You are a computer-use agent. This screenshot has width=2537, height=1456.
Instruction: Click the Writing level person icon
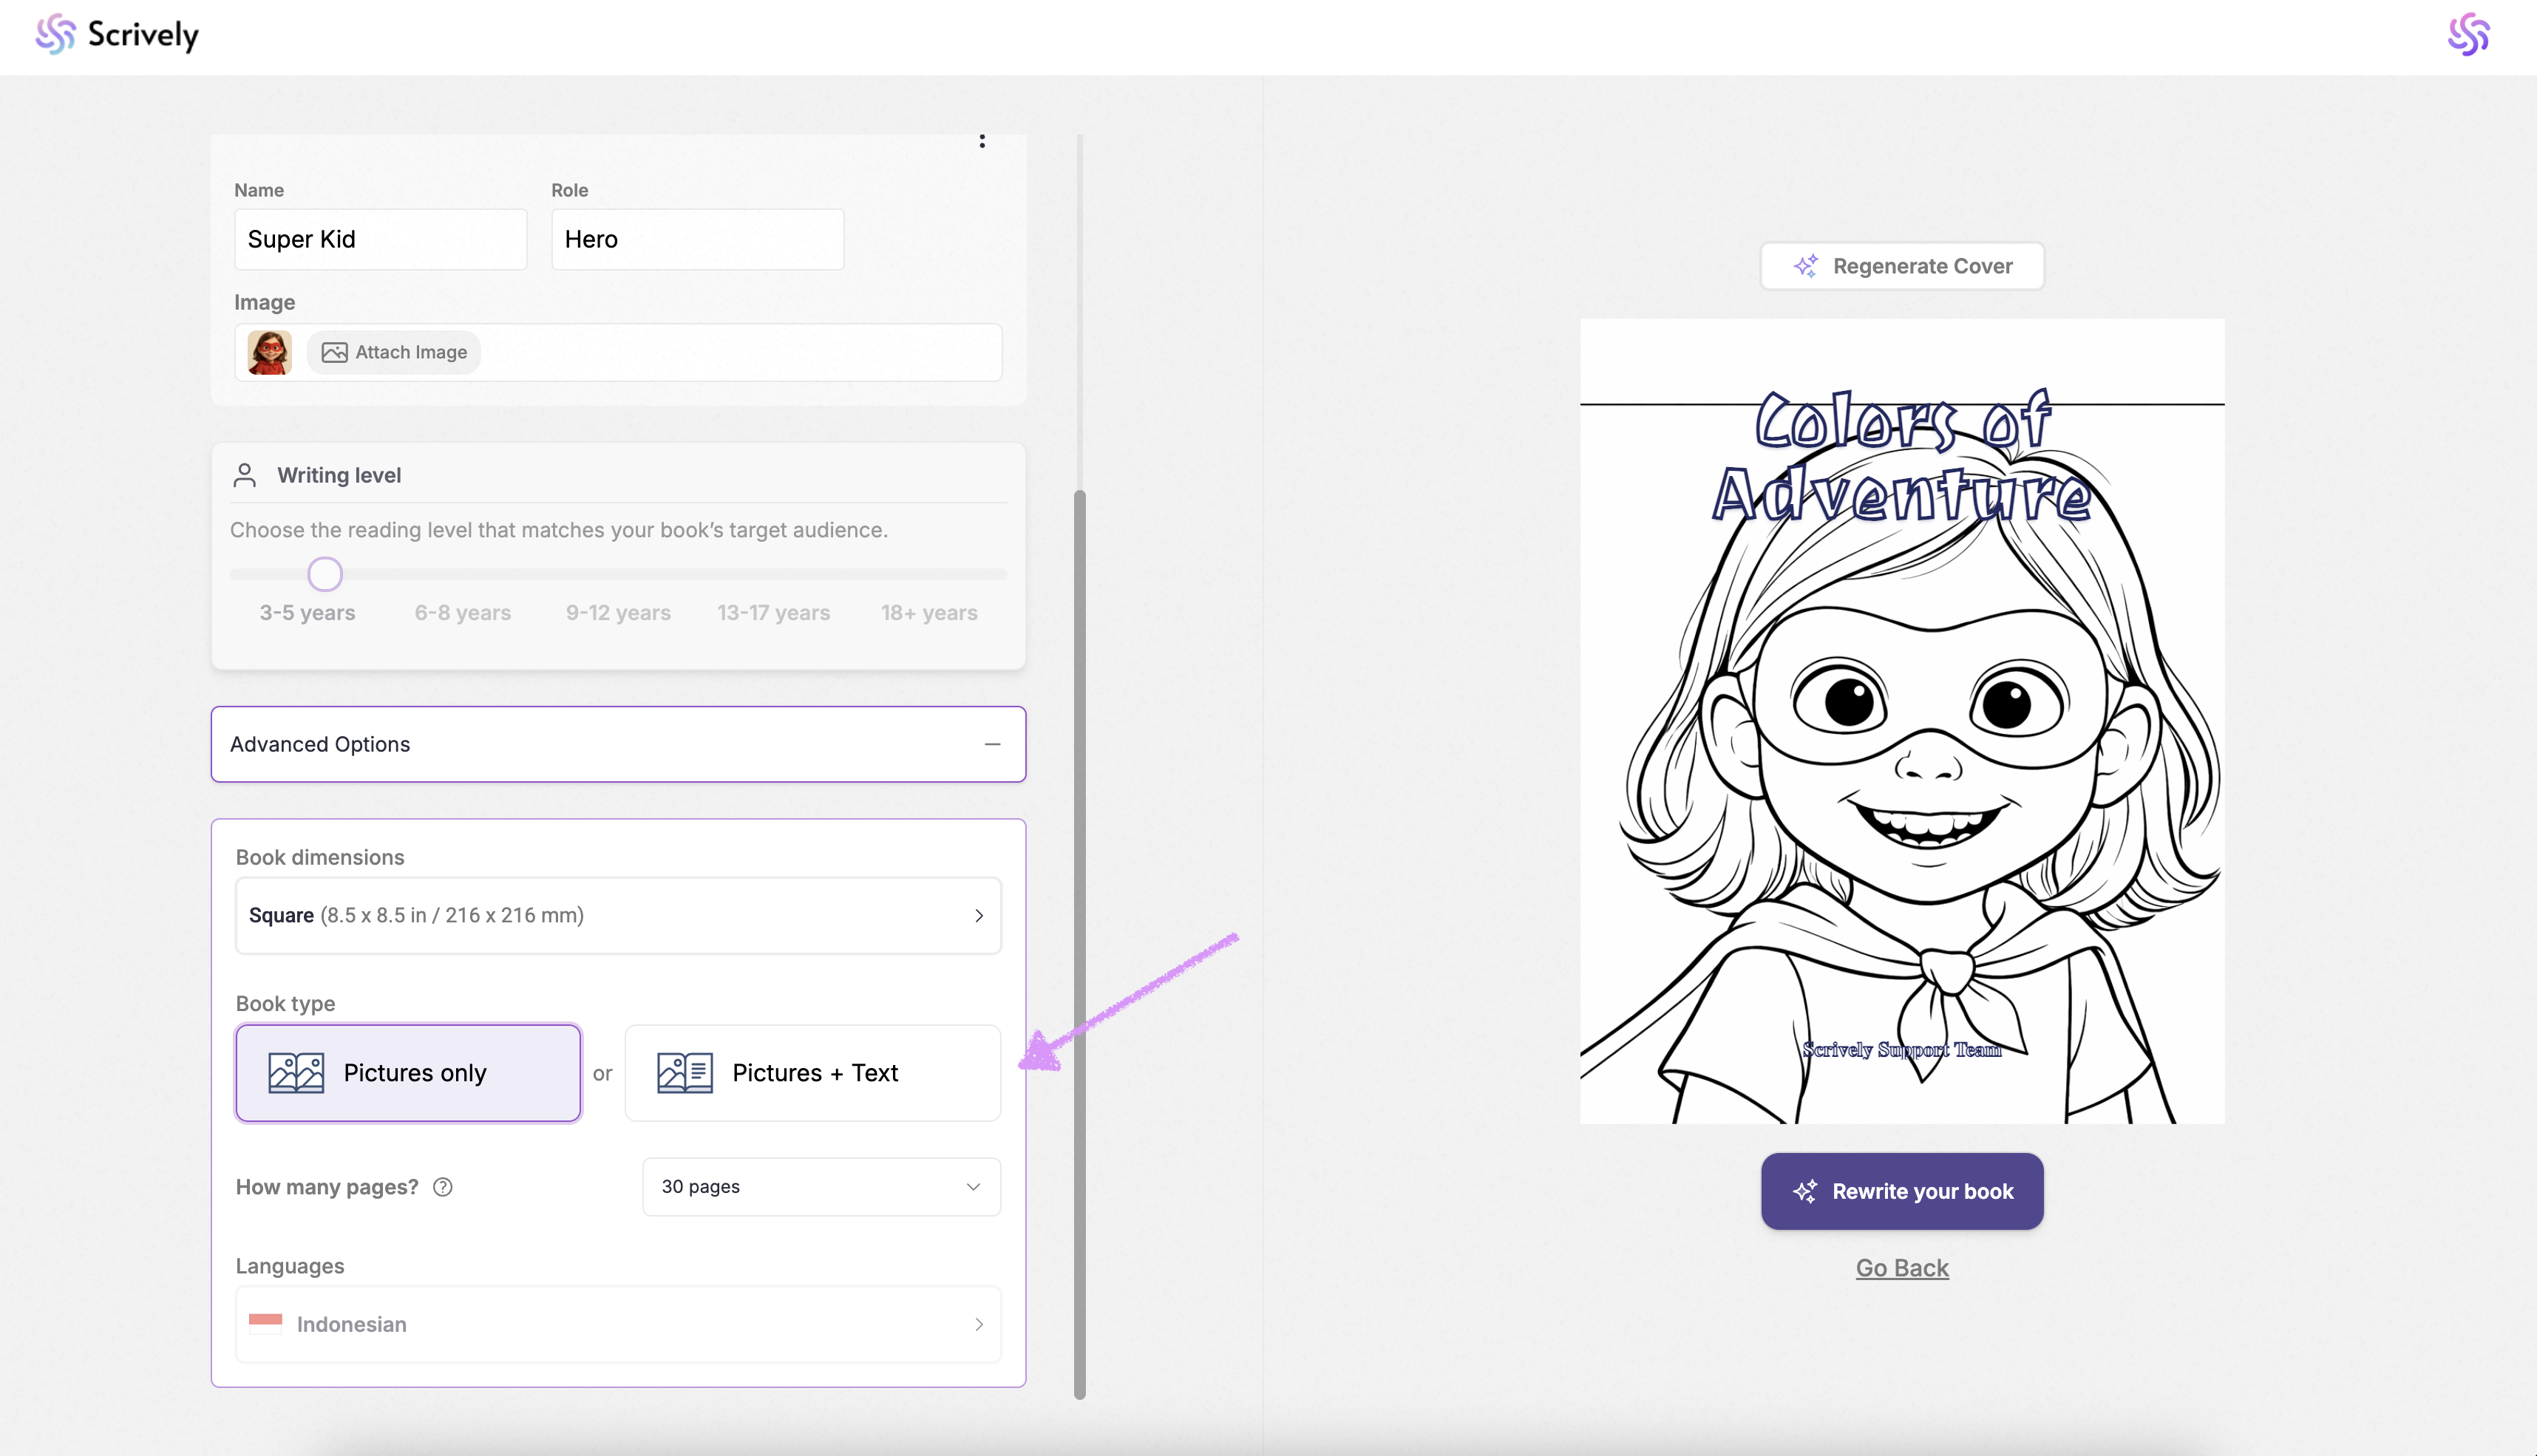[245, 475]
